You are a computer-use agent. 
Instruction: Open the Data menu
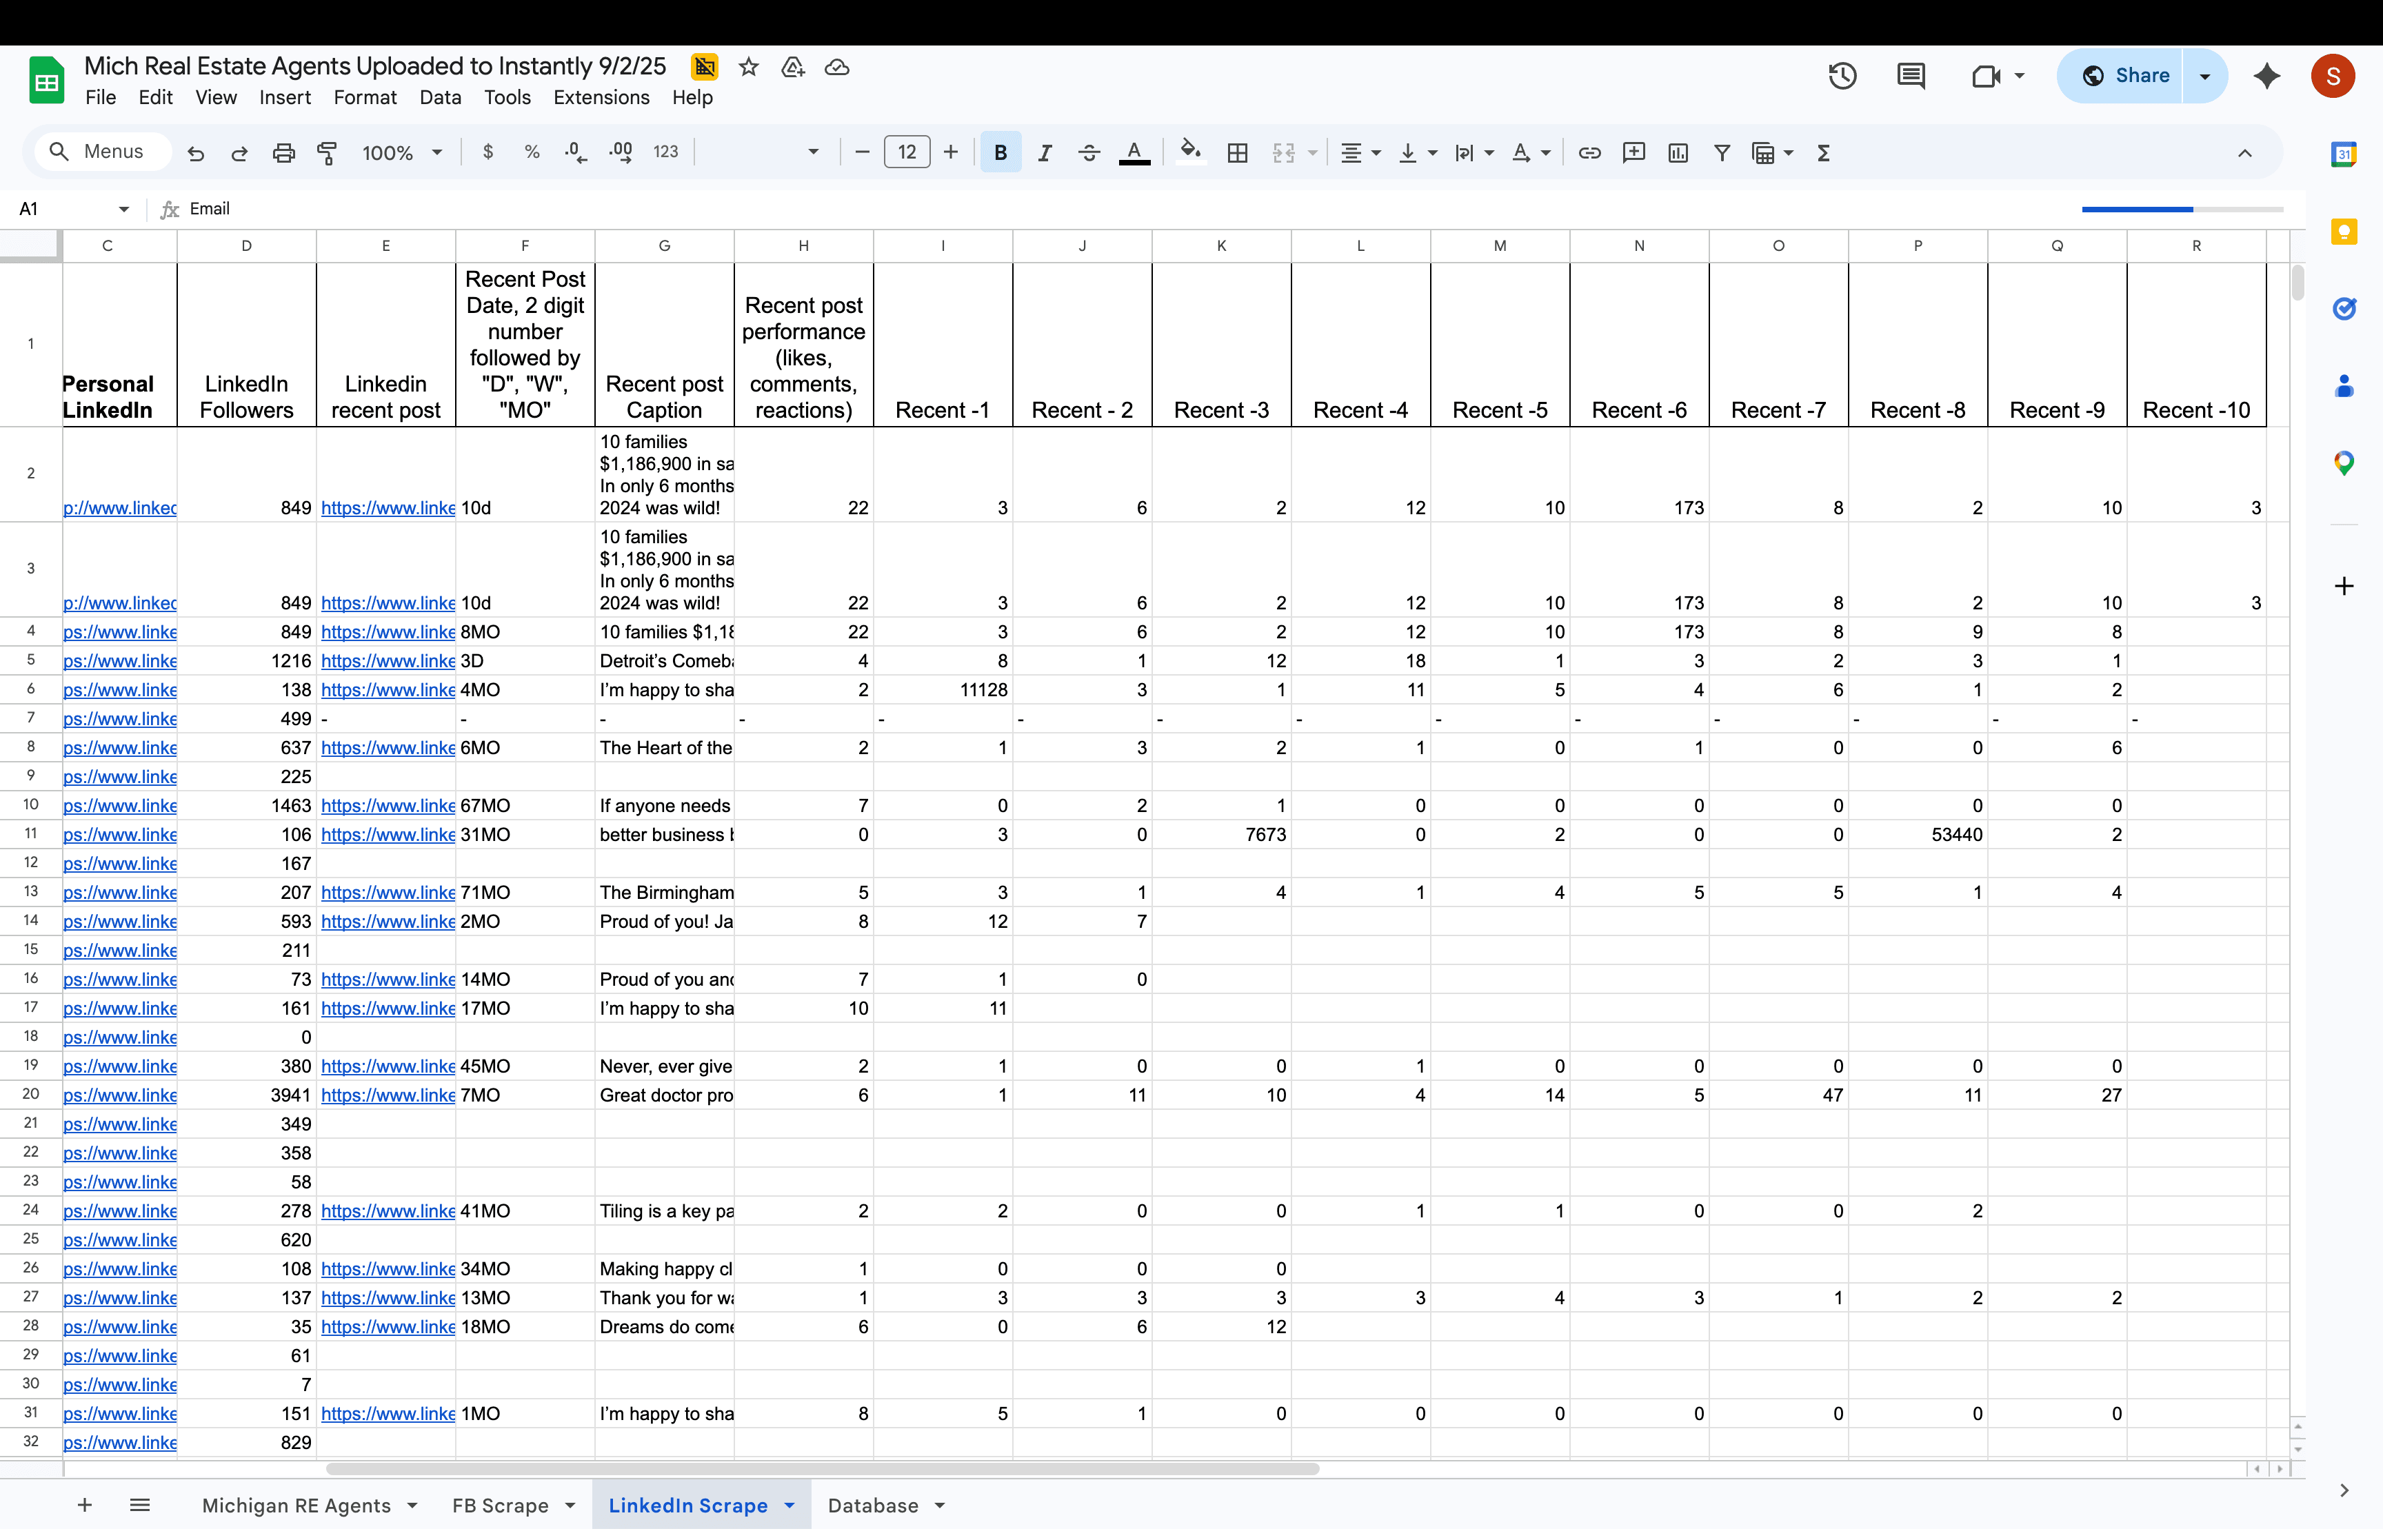[440, 98]
